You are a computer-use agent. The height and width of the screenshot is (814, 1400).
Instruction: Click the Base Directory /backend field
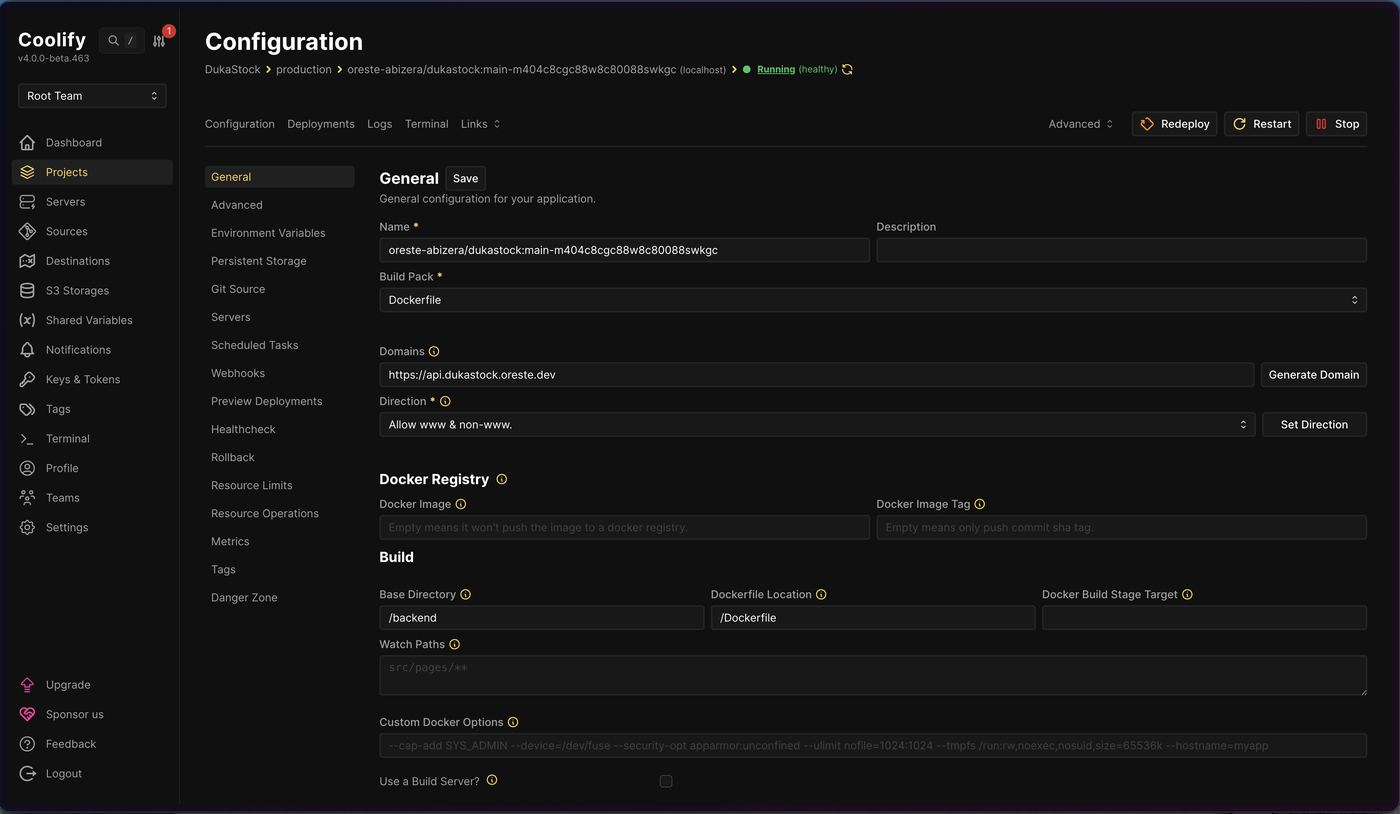click(x=542, y=618)
